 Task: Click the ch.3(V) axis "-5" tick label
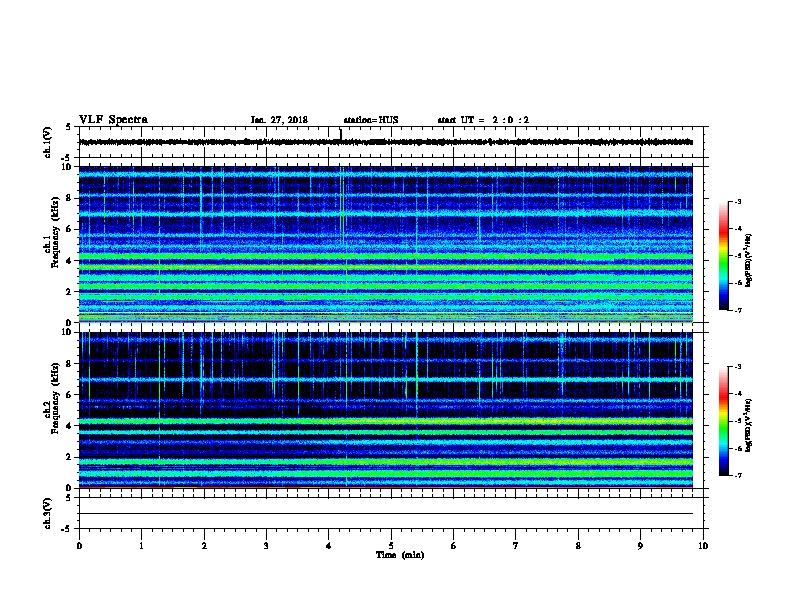[67, 529]
